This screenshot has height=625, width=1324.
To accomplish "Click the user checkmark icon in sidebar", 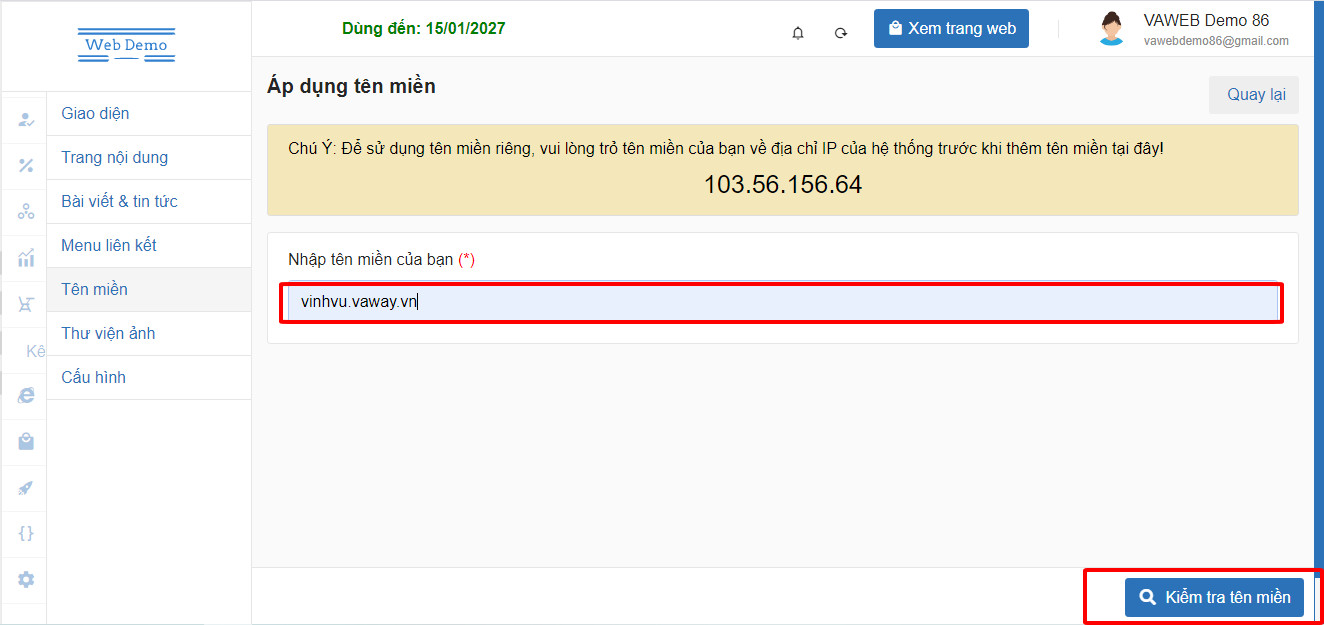I will [26, 120].
